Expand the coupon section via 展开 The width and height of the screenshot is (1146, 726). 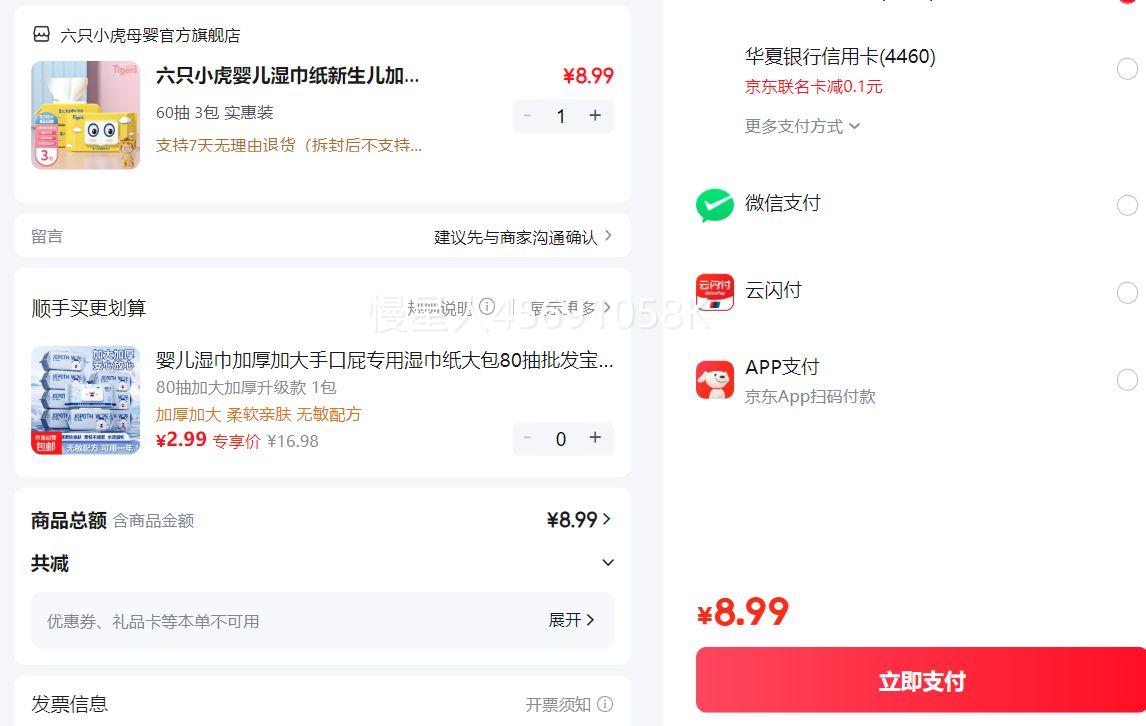(x=571, y=620)
